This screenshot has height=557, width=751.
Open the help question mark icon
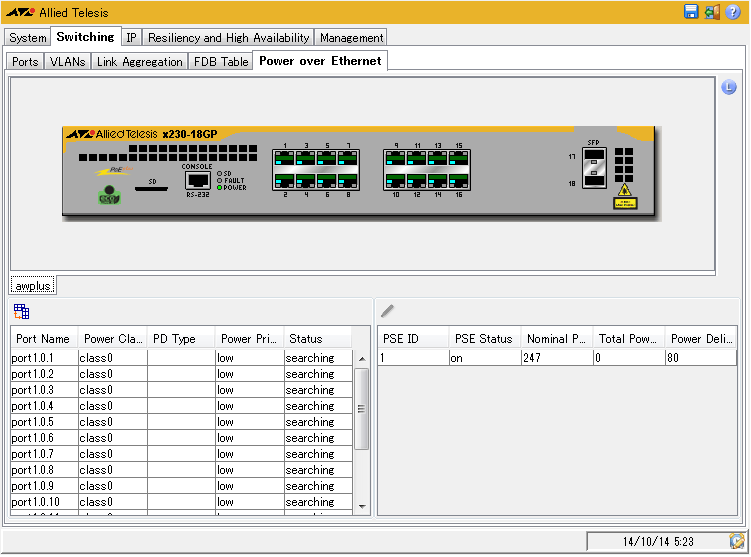[x=733, y=11]
